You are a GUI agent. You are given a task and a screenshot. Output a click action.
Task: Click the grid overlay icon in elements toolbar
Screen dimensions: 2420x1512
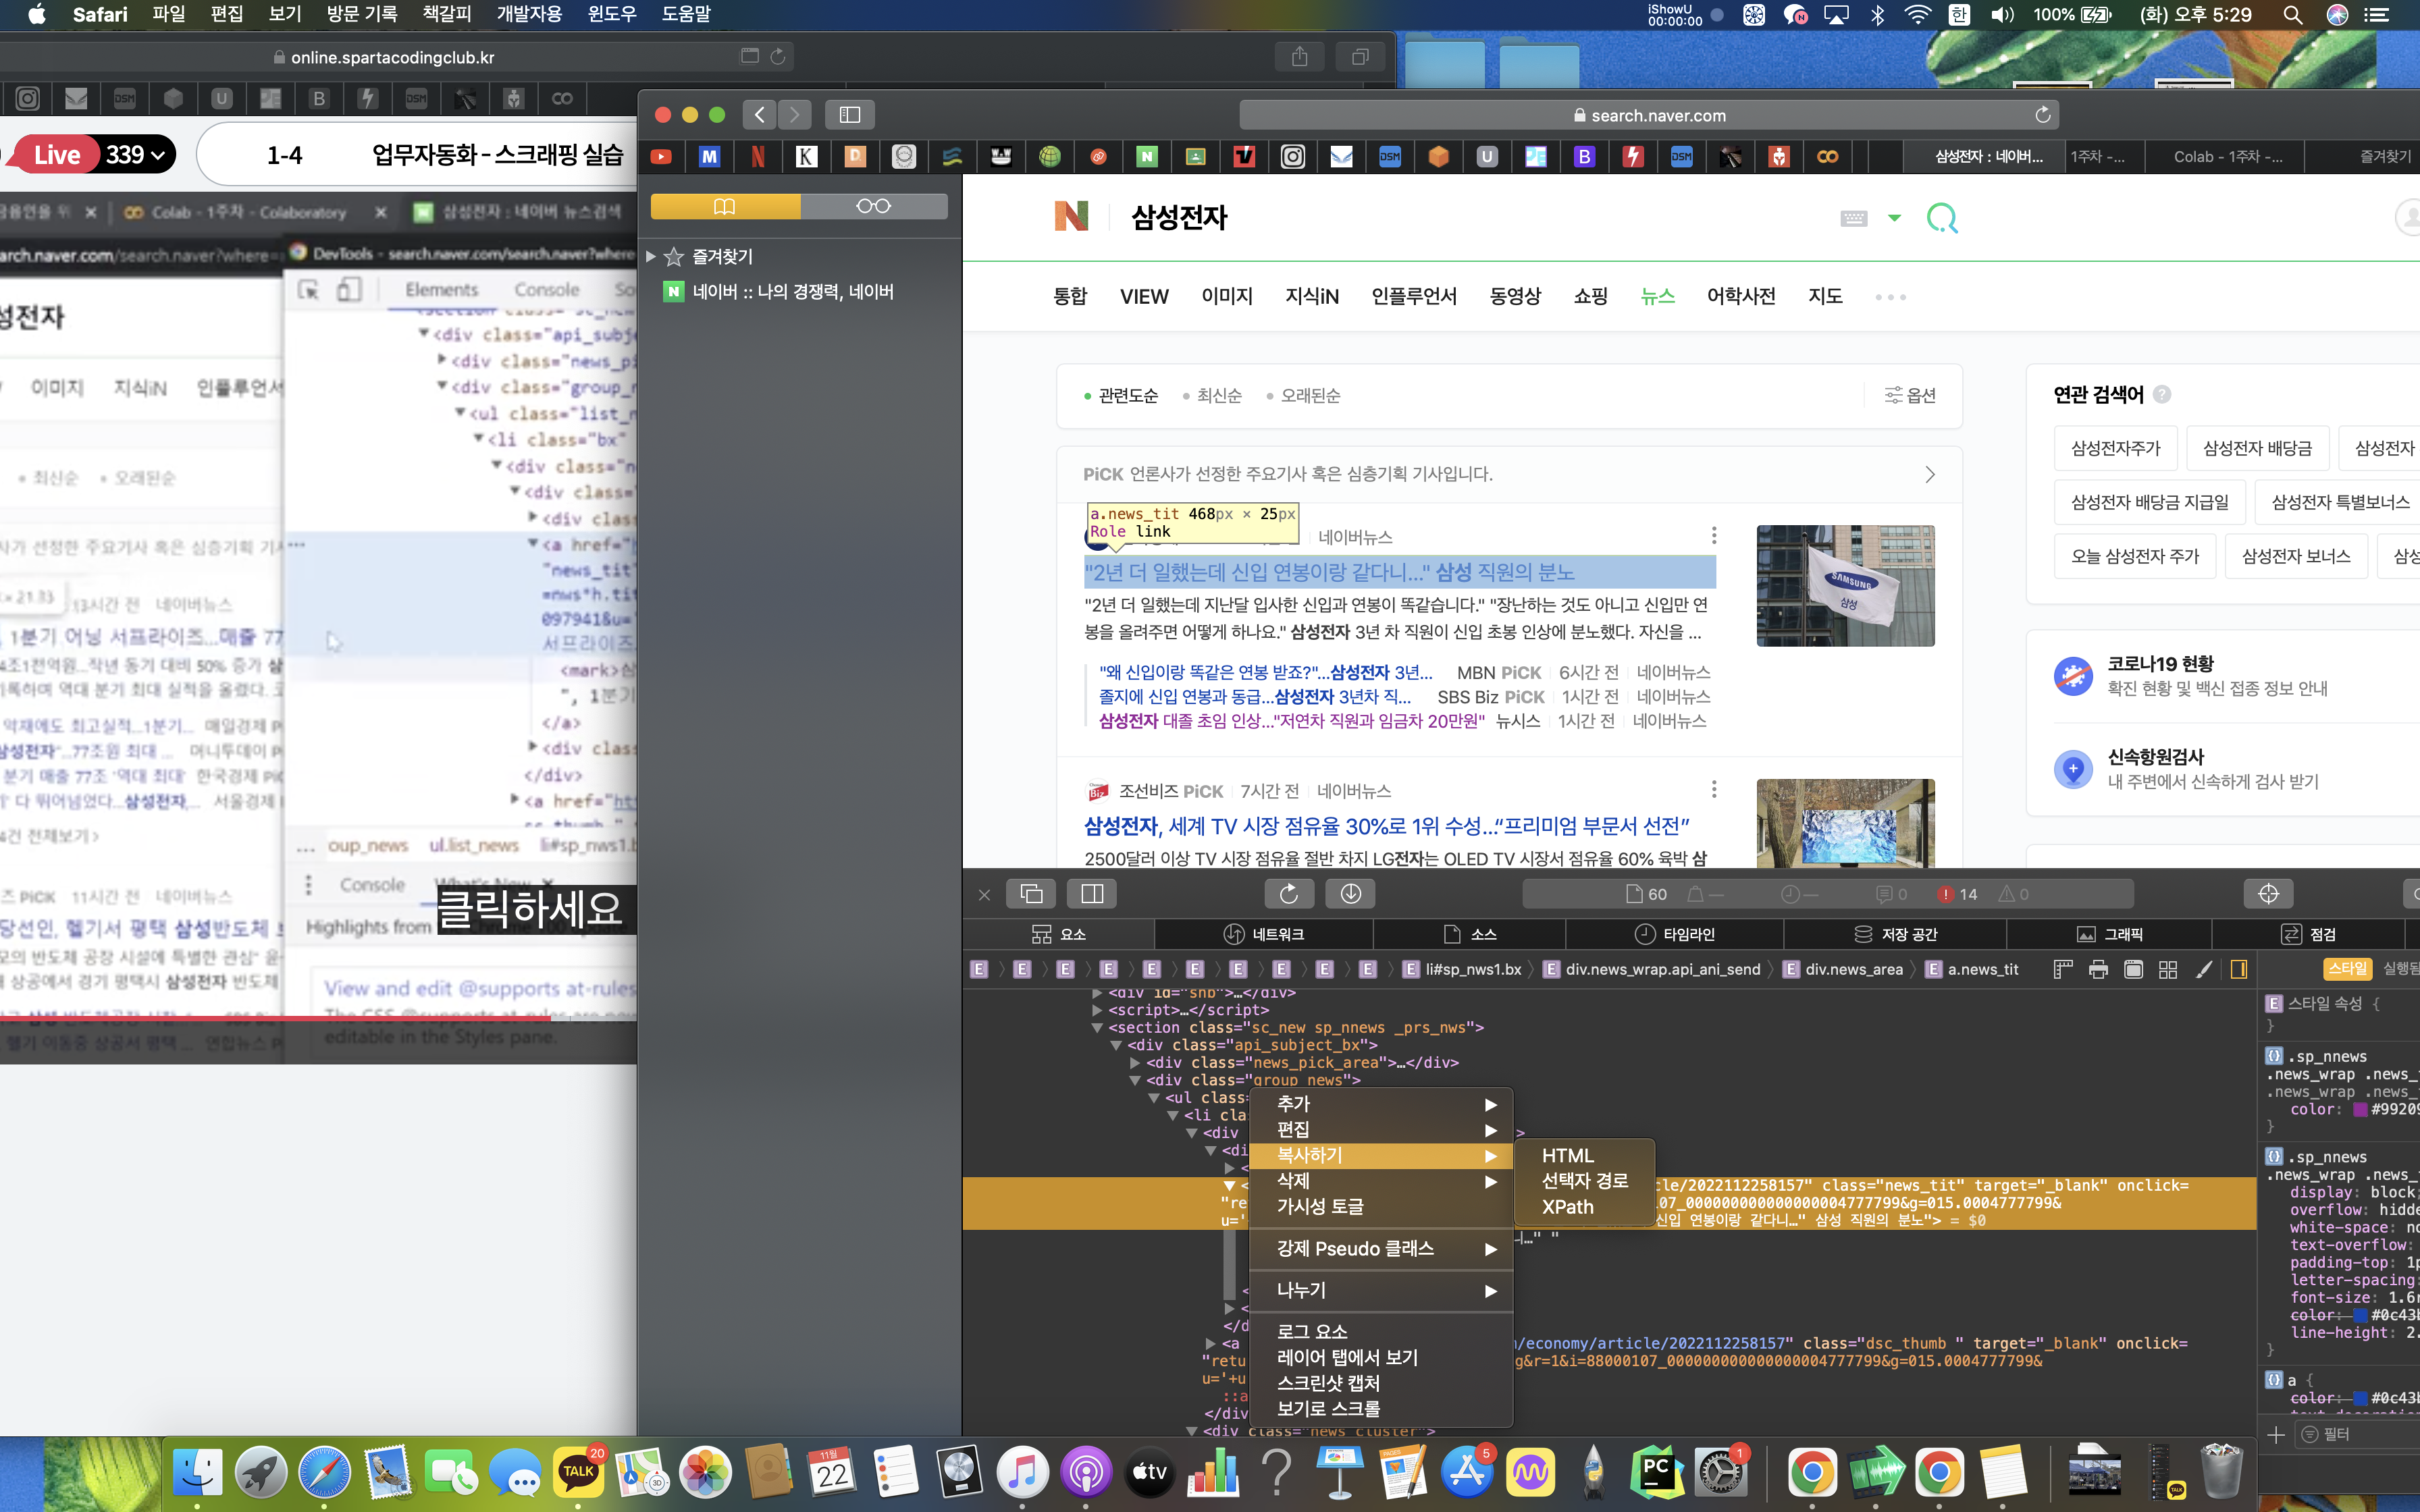(x=2168, y=969)
